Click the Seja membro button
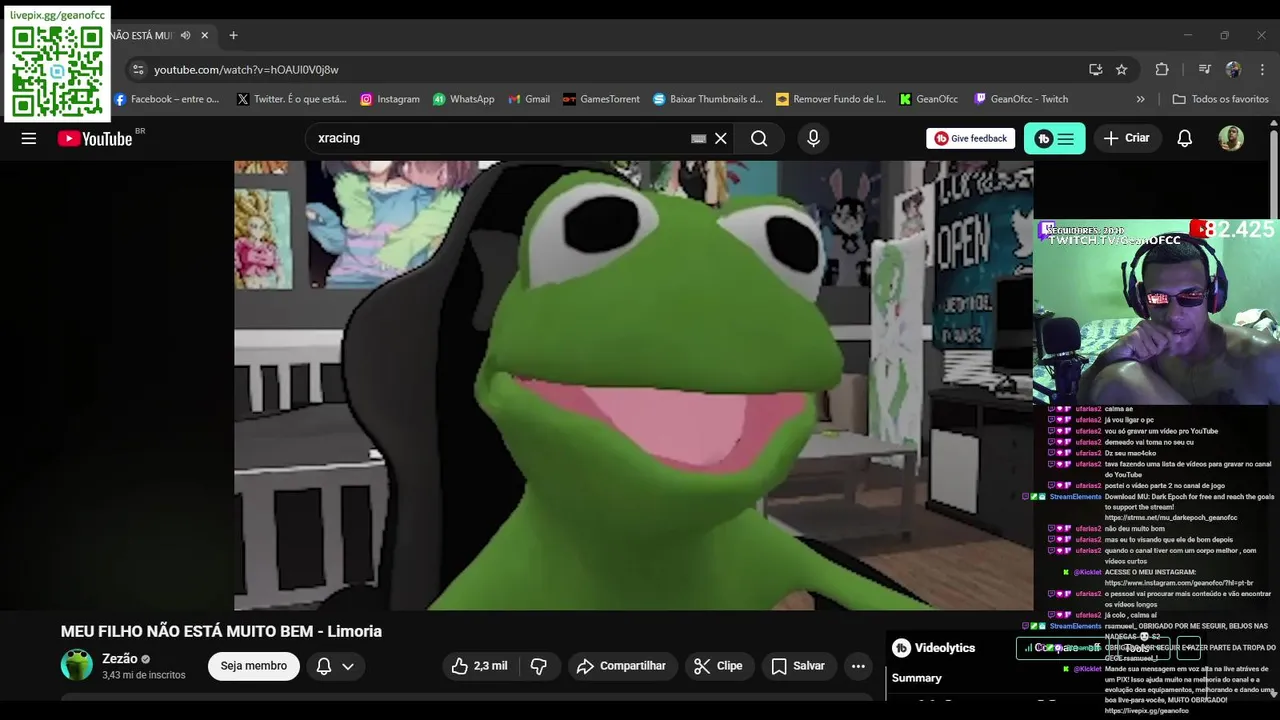 [x=254, y=666]
